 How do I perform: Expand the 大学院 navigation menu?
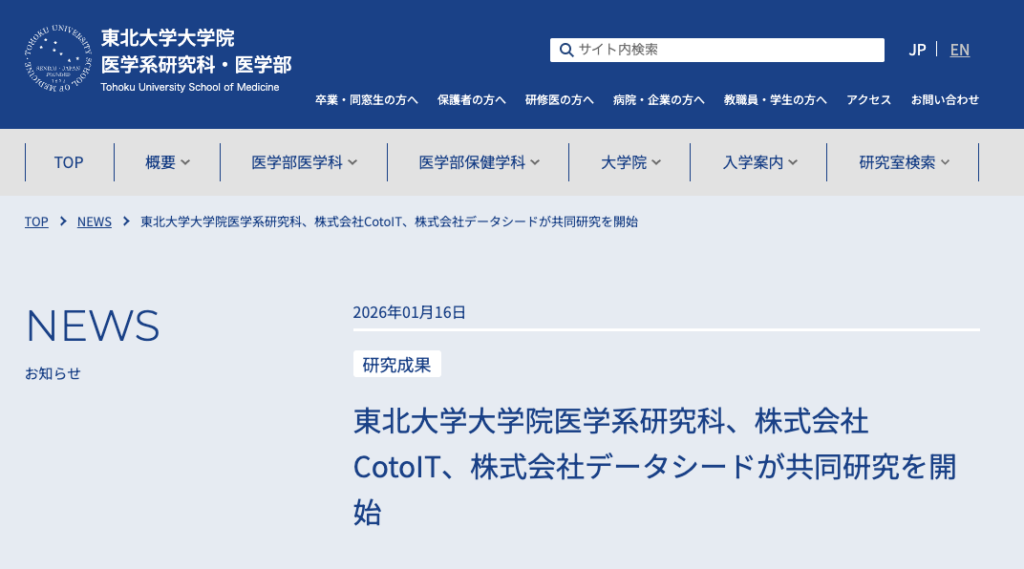click(630, 162)
